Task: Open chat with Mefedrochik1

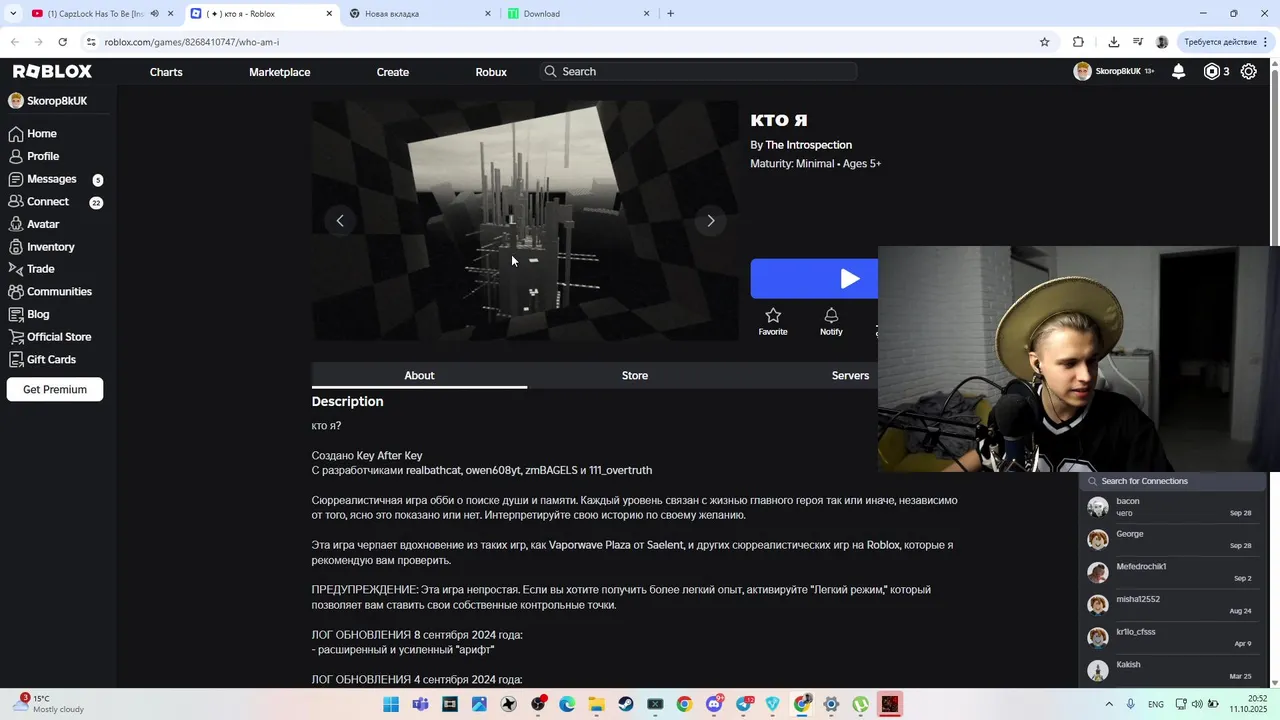Action: 1172,573
